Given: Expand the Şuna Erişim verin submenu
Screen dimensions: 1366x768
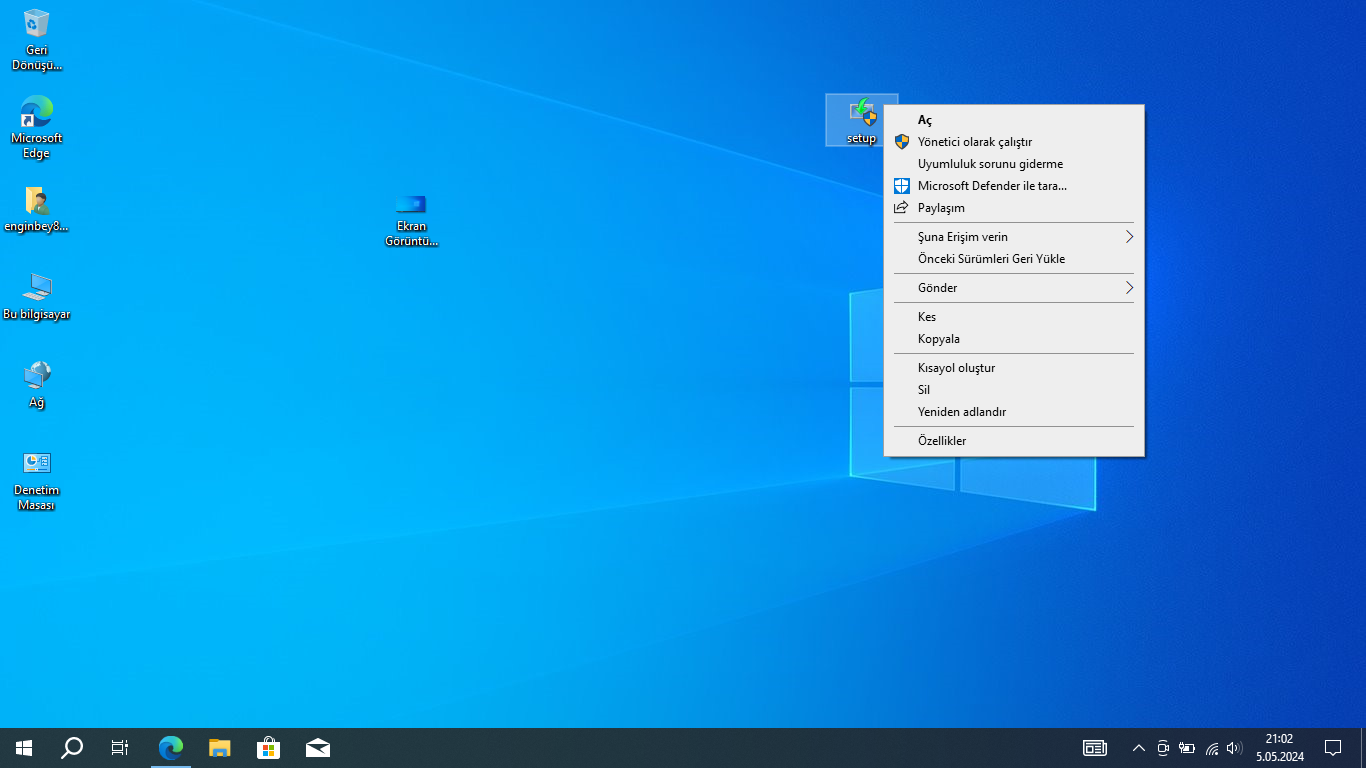Looking at the screenshot, I should coord(1014,237).
